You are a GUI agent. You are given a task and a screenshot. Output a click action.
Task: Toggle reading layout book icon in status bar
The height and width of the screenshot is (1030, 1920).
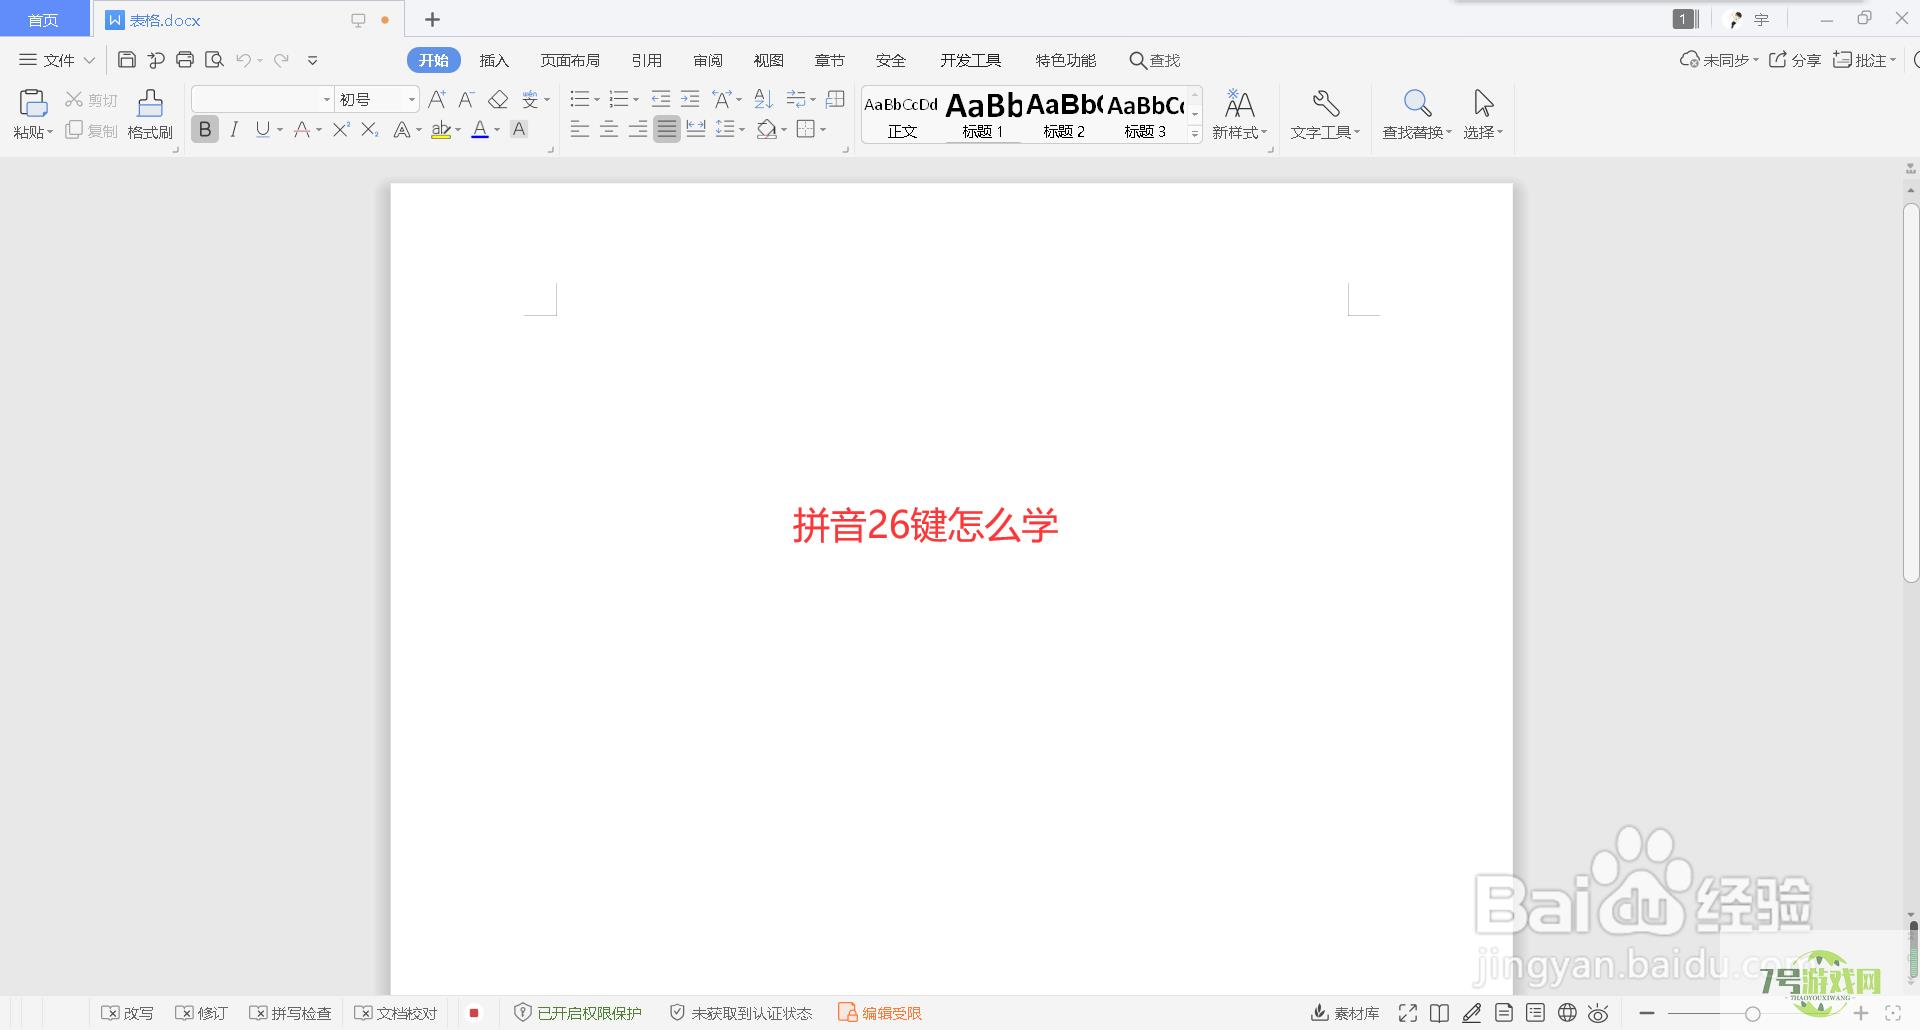(1439, 1013)
